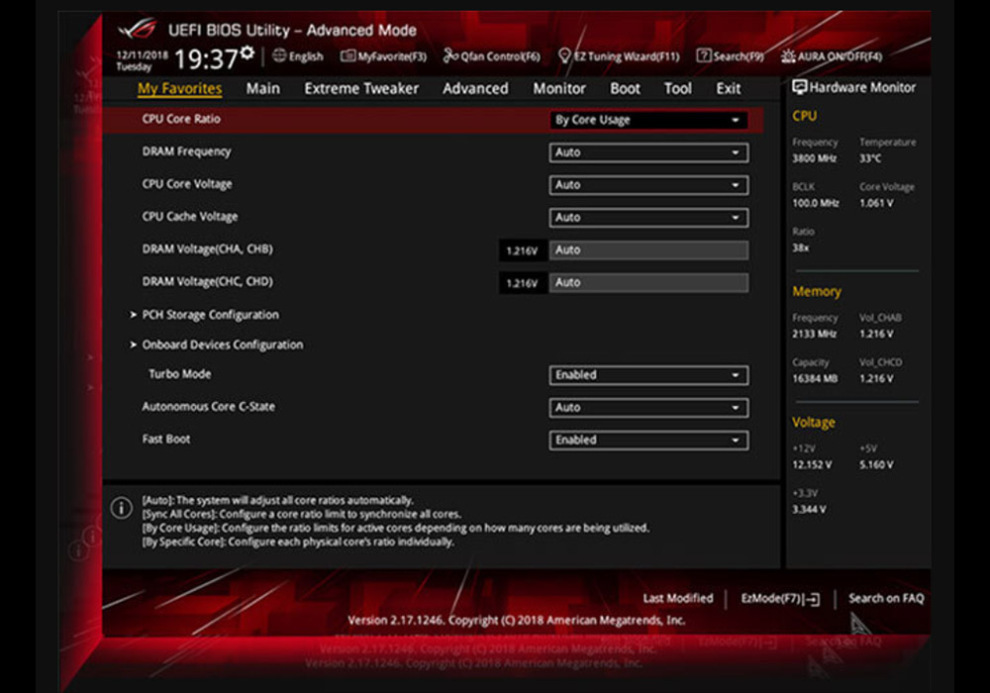Click the 16384 MB capacity value
Viewport: 990px width, 693px height.
pos(815,379)
